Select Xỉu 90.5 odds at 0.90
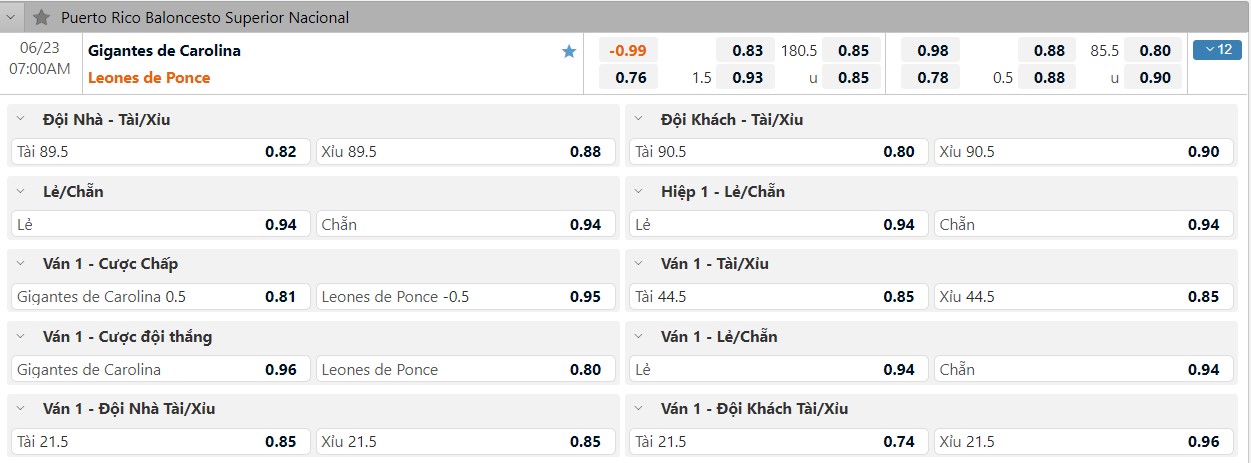 click(1082, 152)
